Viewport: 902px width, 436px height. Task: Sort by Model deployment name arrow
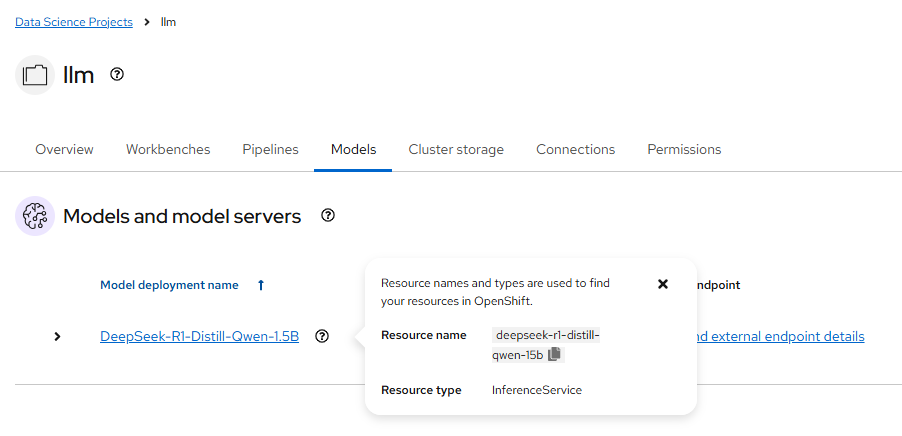tap(261, 285)
